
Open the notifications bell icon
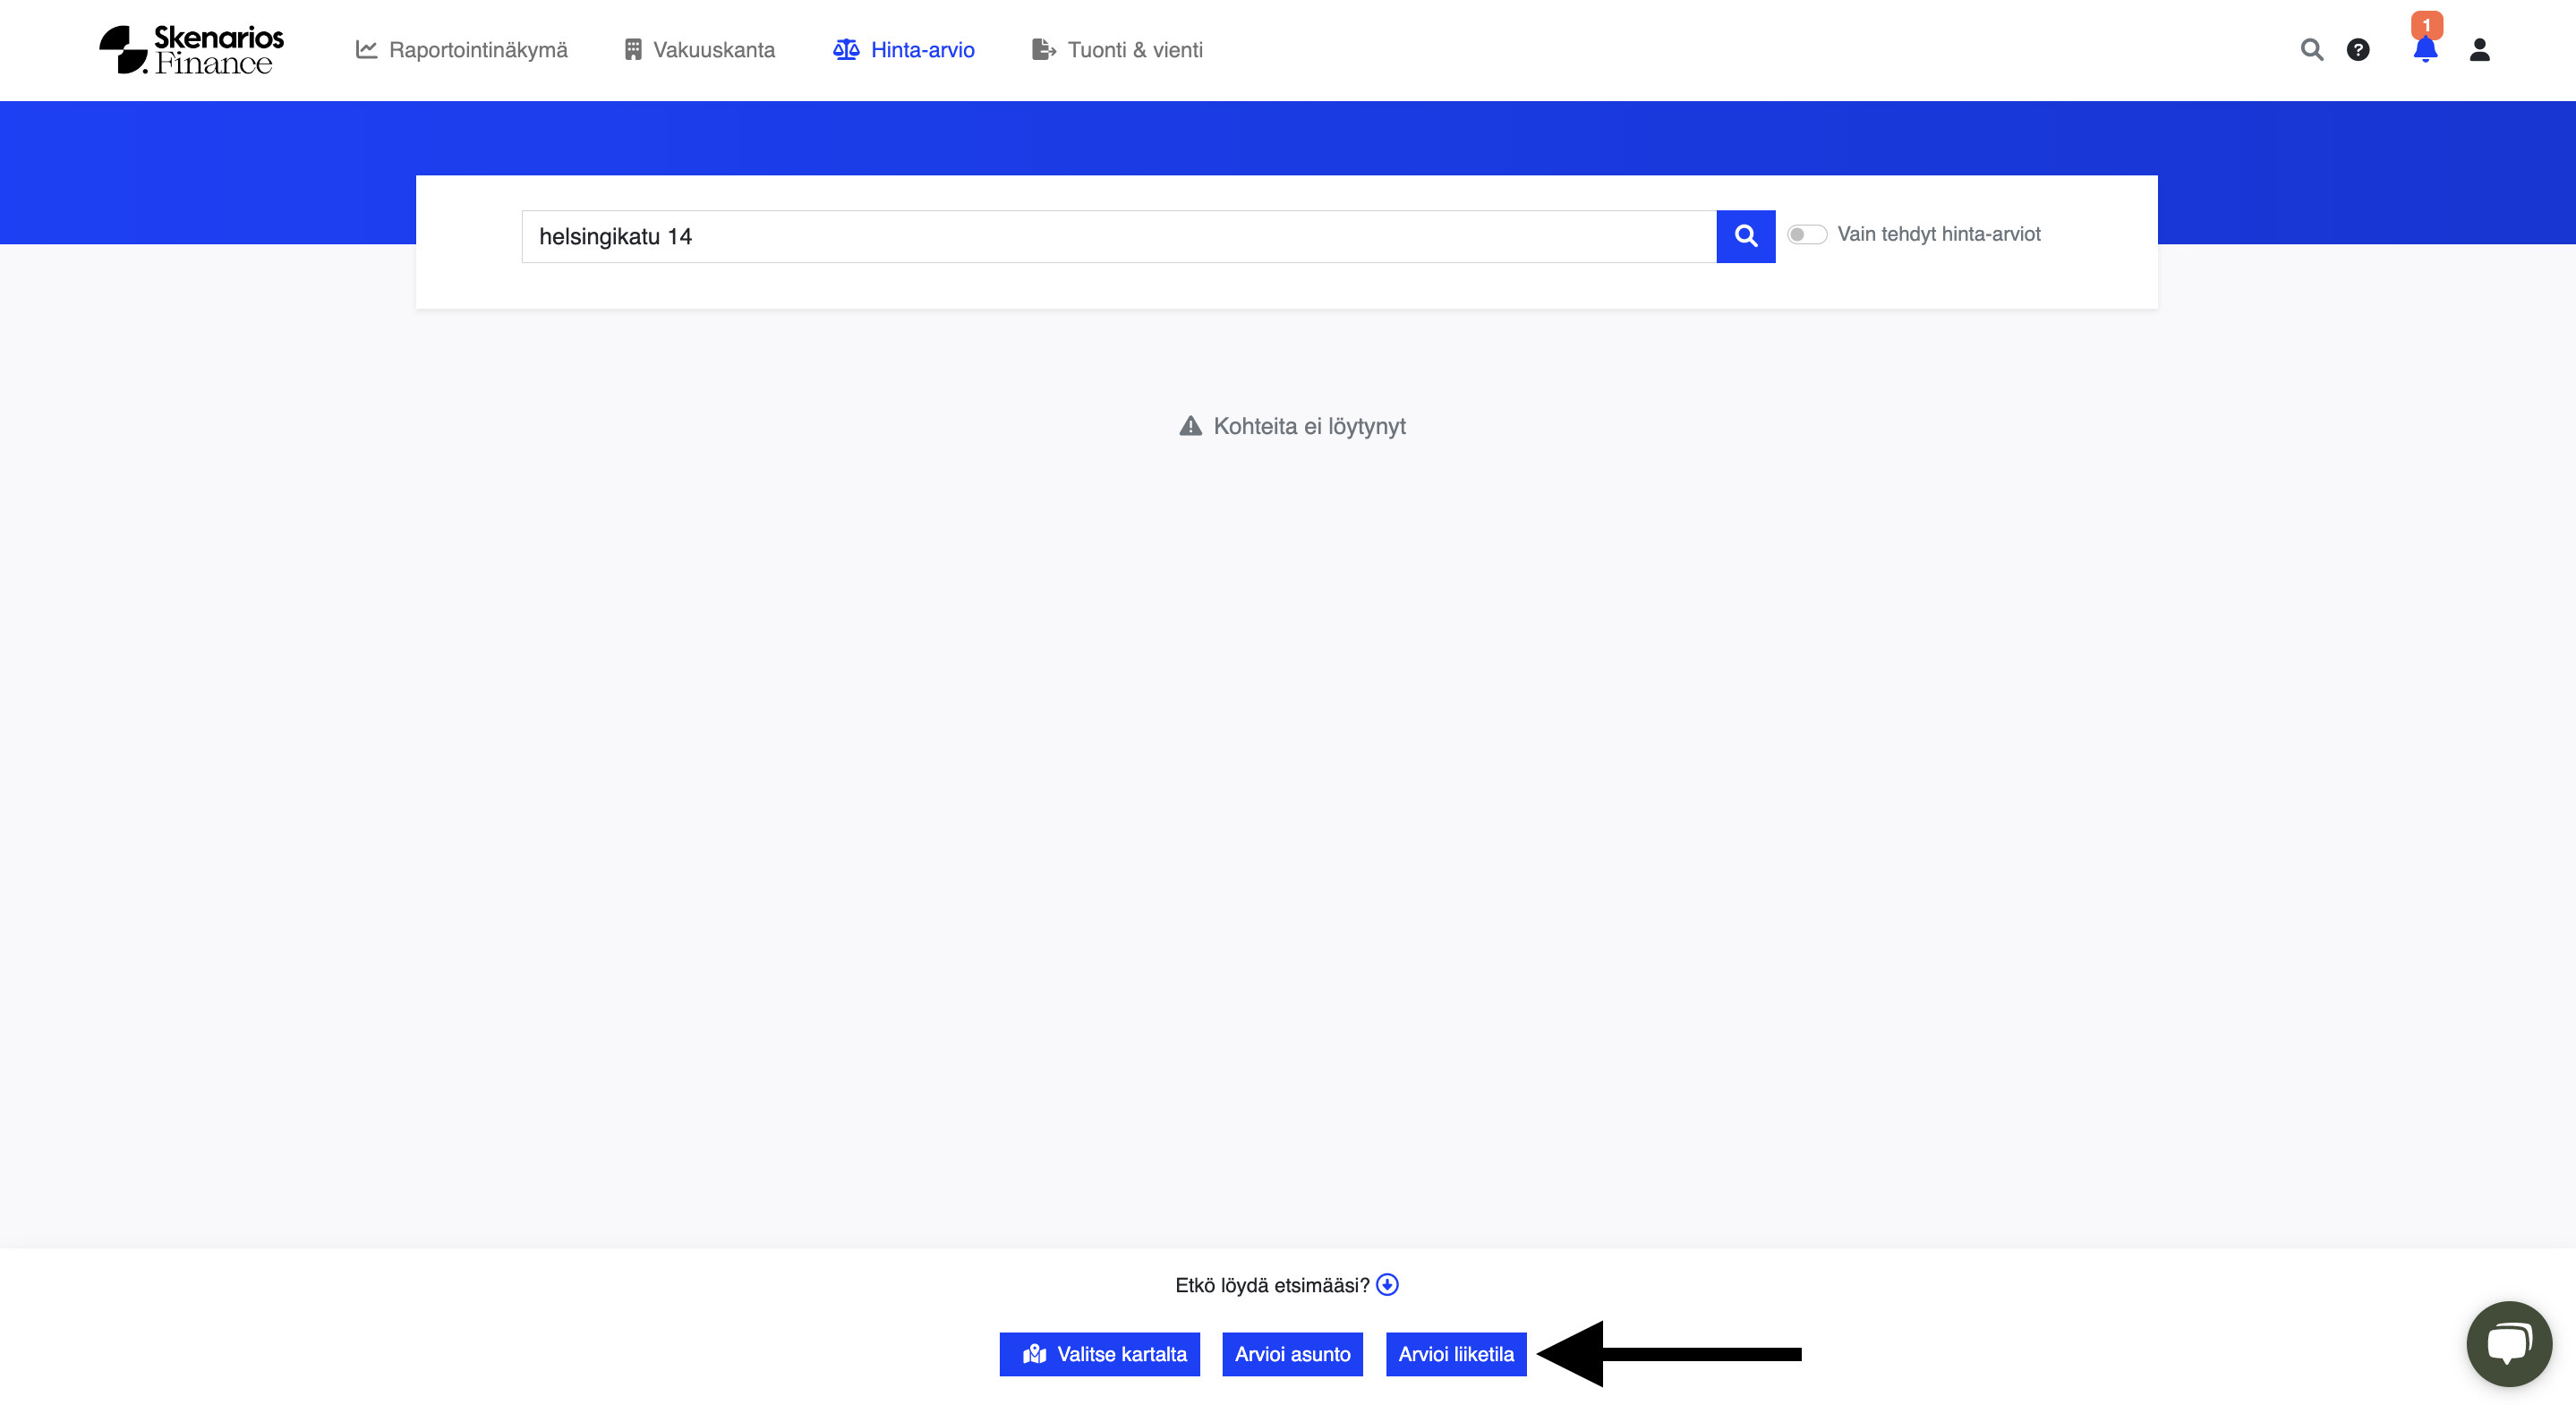point(2424,52)
